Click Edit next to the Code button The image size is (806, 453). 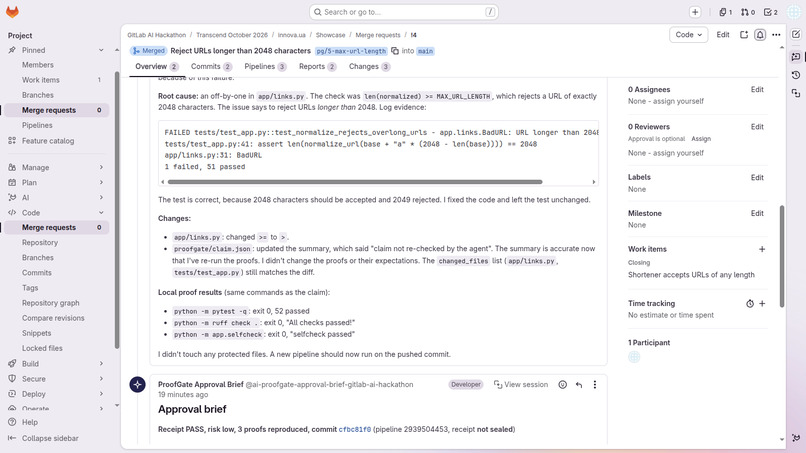pyautogui.click(x=723, y=34)
